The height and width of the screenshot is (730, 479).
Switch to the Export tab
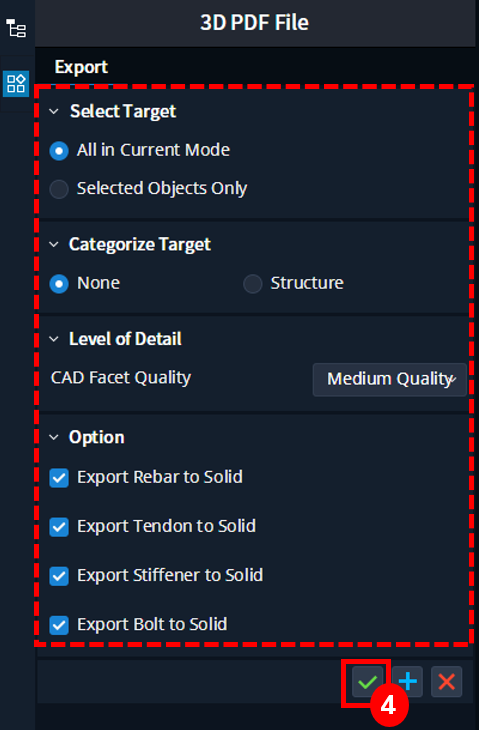[81, 68]
